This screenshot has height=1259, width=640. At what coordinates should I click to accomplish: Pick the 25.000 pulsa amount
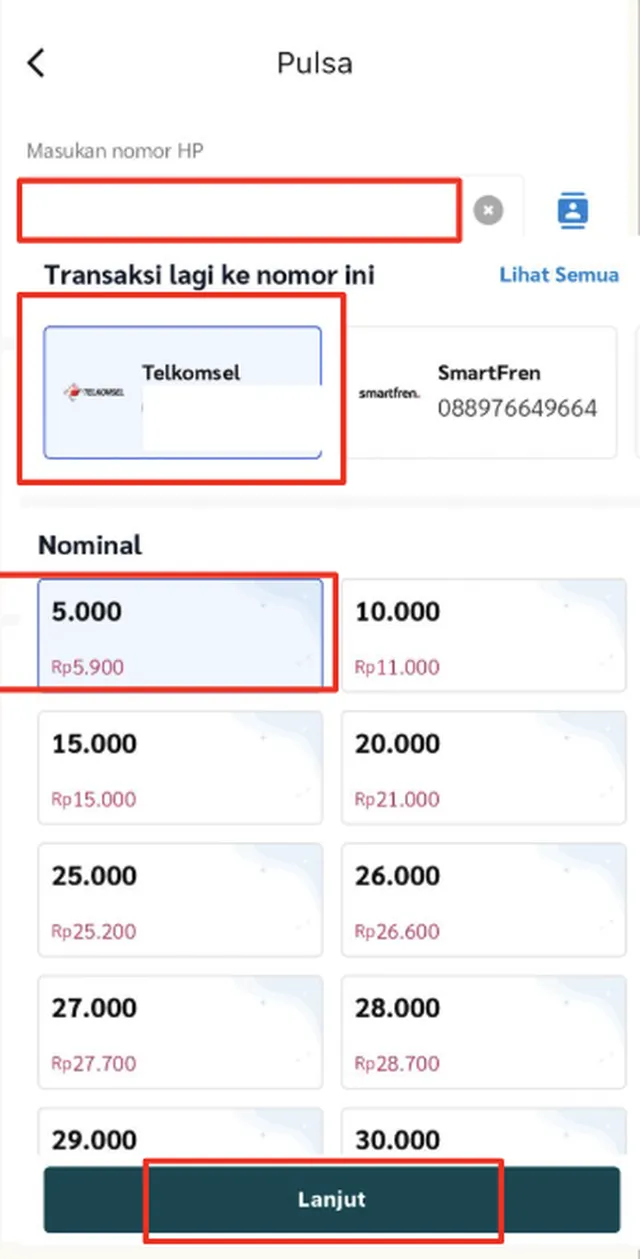[x=181, y=899]
